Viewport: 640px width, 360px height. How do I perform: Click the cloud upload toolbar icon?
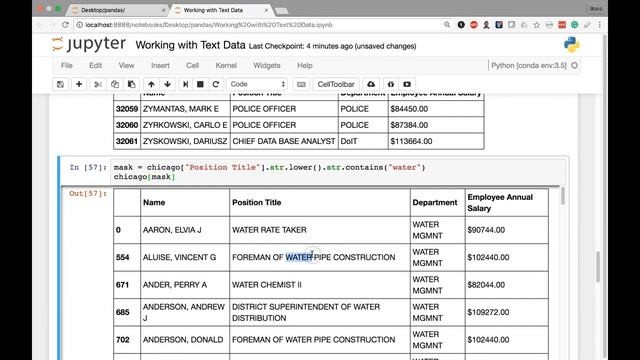(x=371, y=84)
